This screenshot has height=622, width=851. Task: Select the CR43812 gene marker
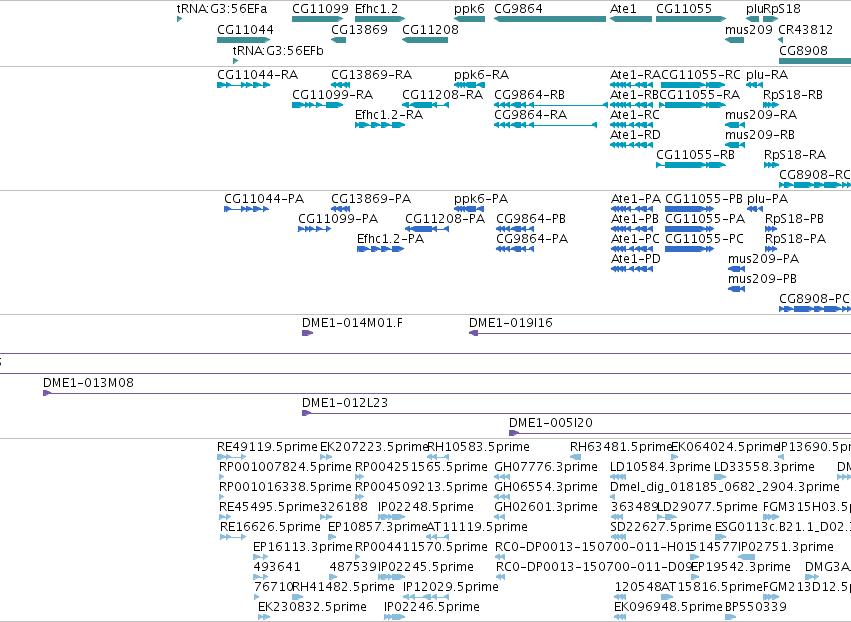[x=780, y=40]
